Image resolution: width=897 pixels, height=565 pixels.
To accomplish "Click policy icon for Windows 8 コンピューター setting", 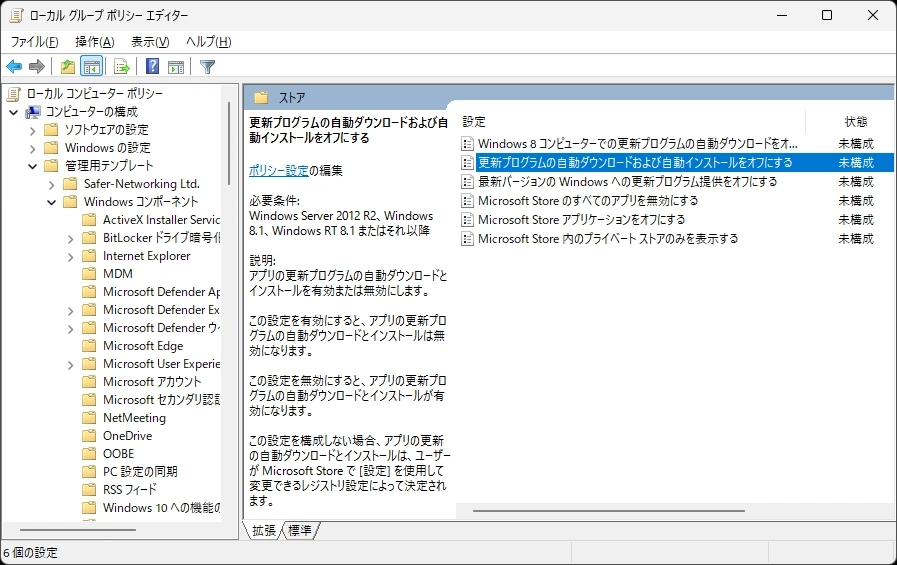I will tap(467, 144).
